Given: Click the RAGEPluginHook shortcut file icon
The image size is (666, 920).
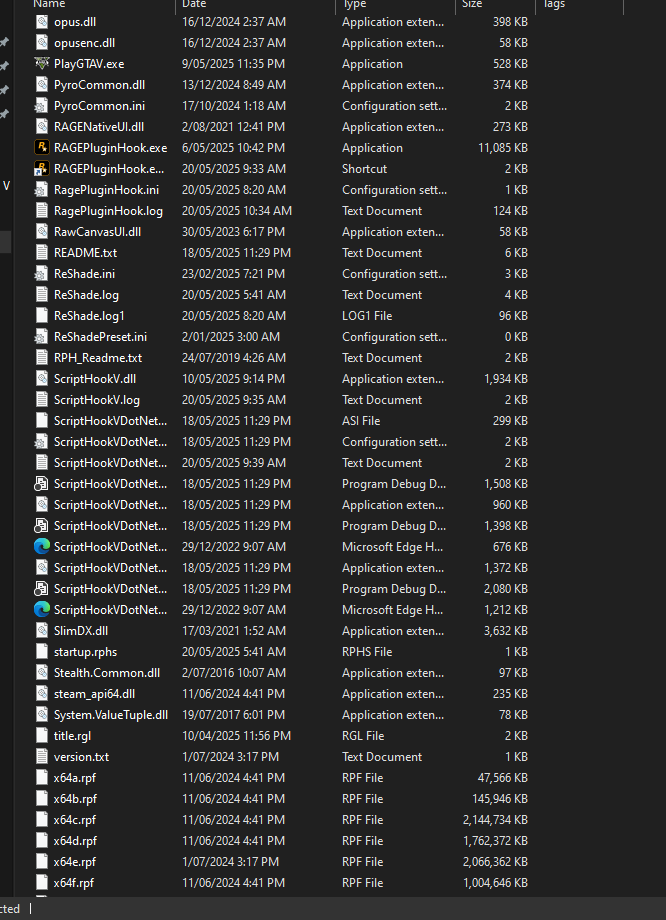Looking at the screenshot, I should click(x=42, y=169).
